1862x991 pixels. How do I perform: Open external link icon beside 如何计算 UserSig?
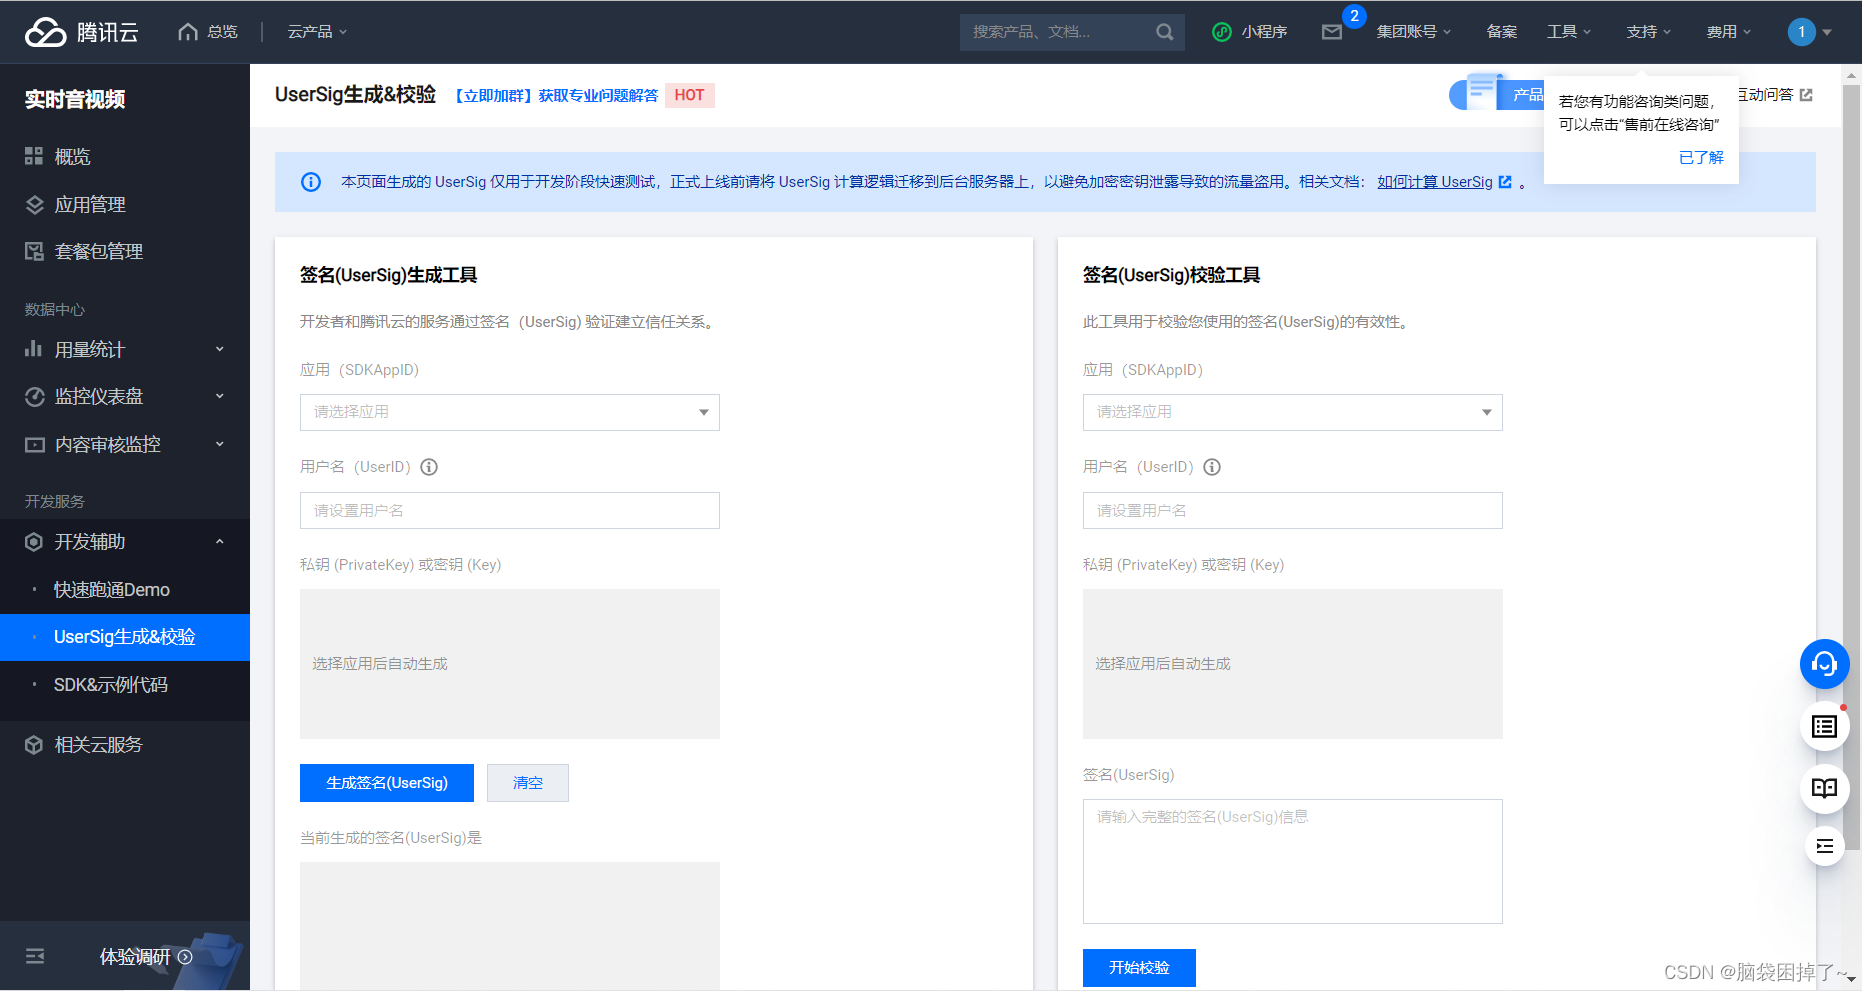pyautogui.click(x=1505, y=181)
